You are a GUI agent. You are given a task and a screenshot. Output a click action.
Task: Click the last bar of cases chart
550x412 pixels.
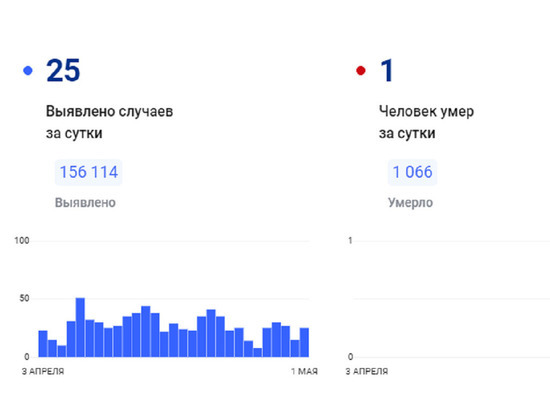pyautogui.click(x=304, y=342)
